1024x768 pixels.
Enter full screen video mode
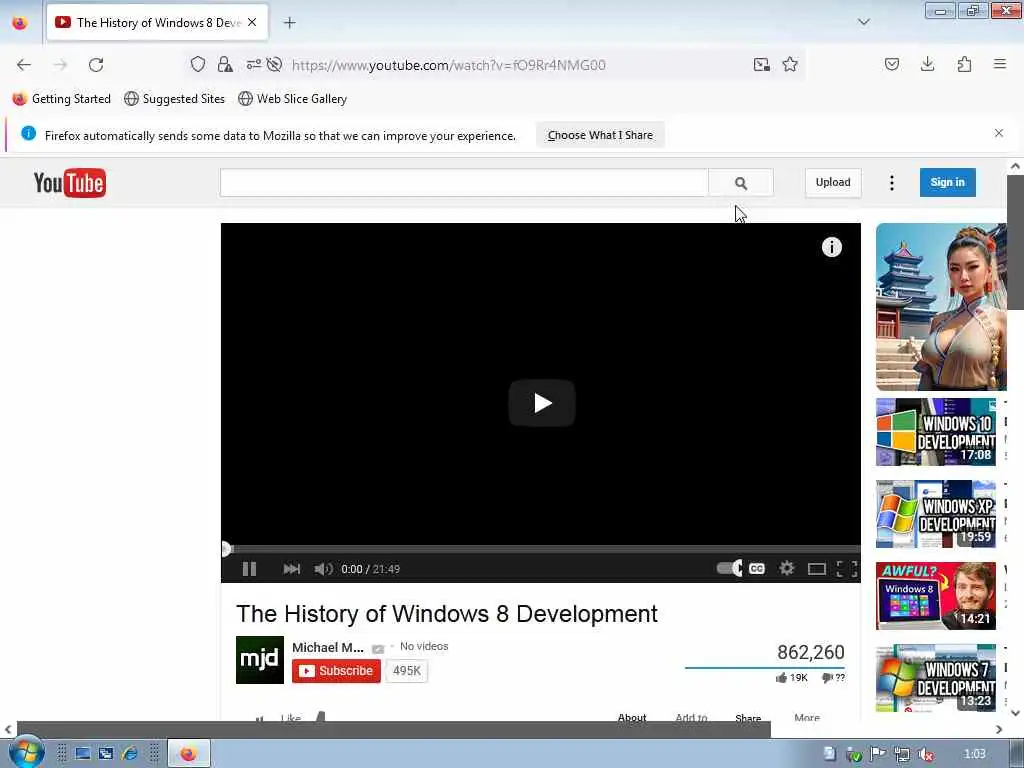[x=847, y=569]
